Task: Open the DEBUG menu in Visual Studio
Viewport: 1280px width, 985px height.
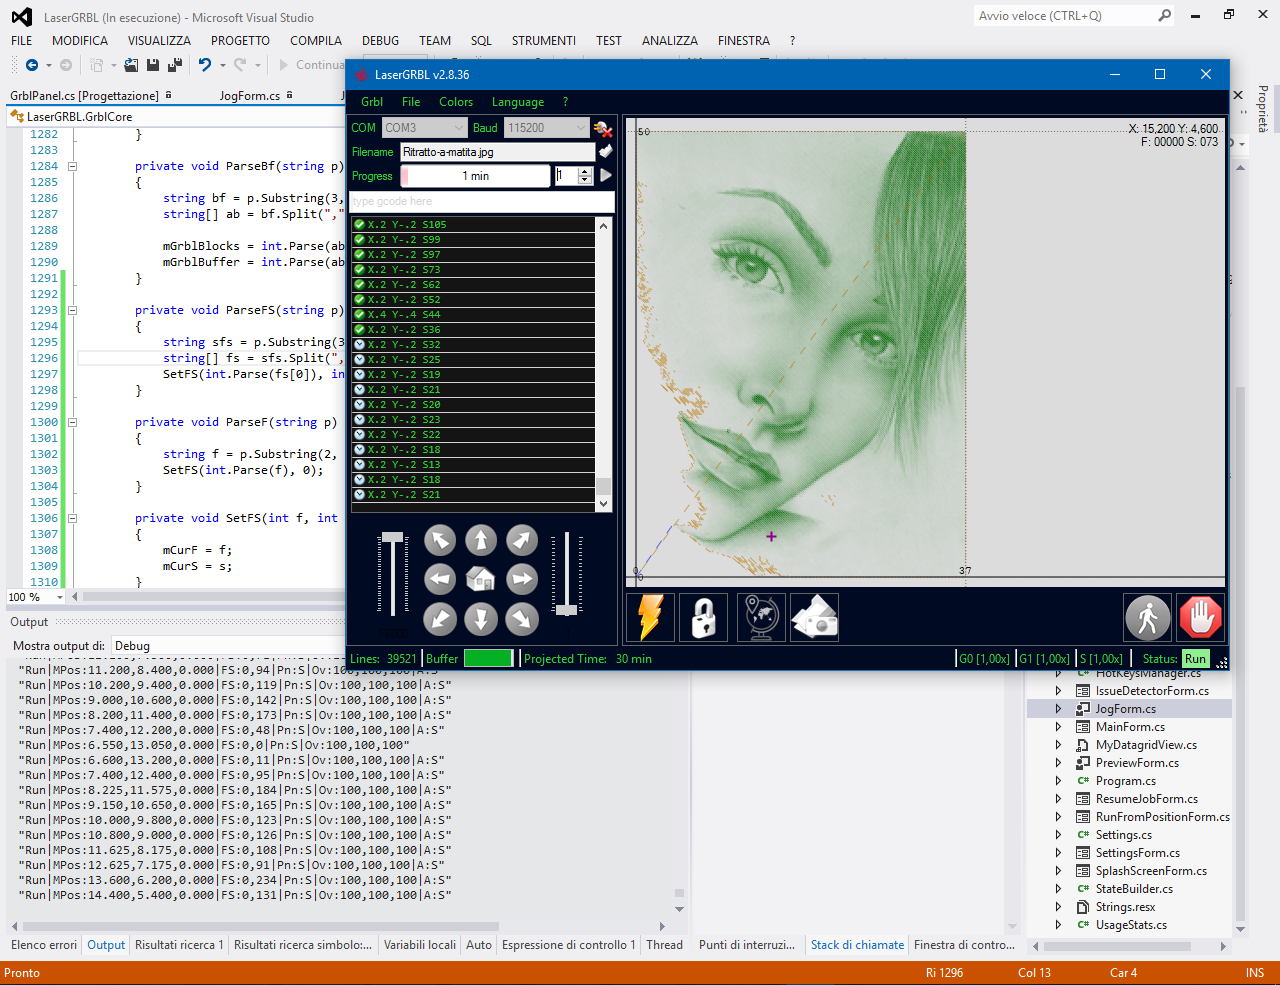Action: coord(380,41)
